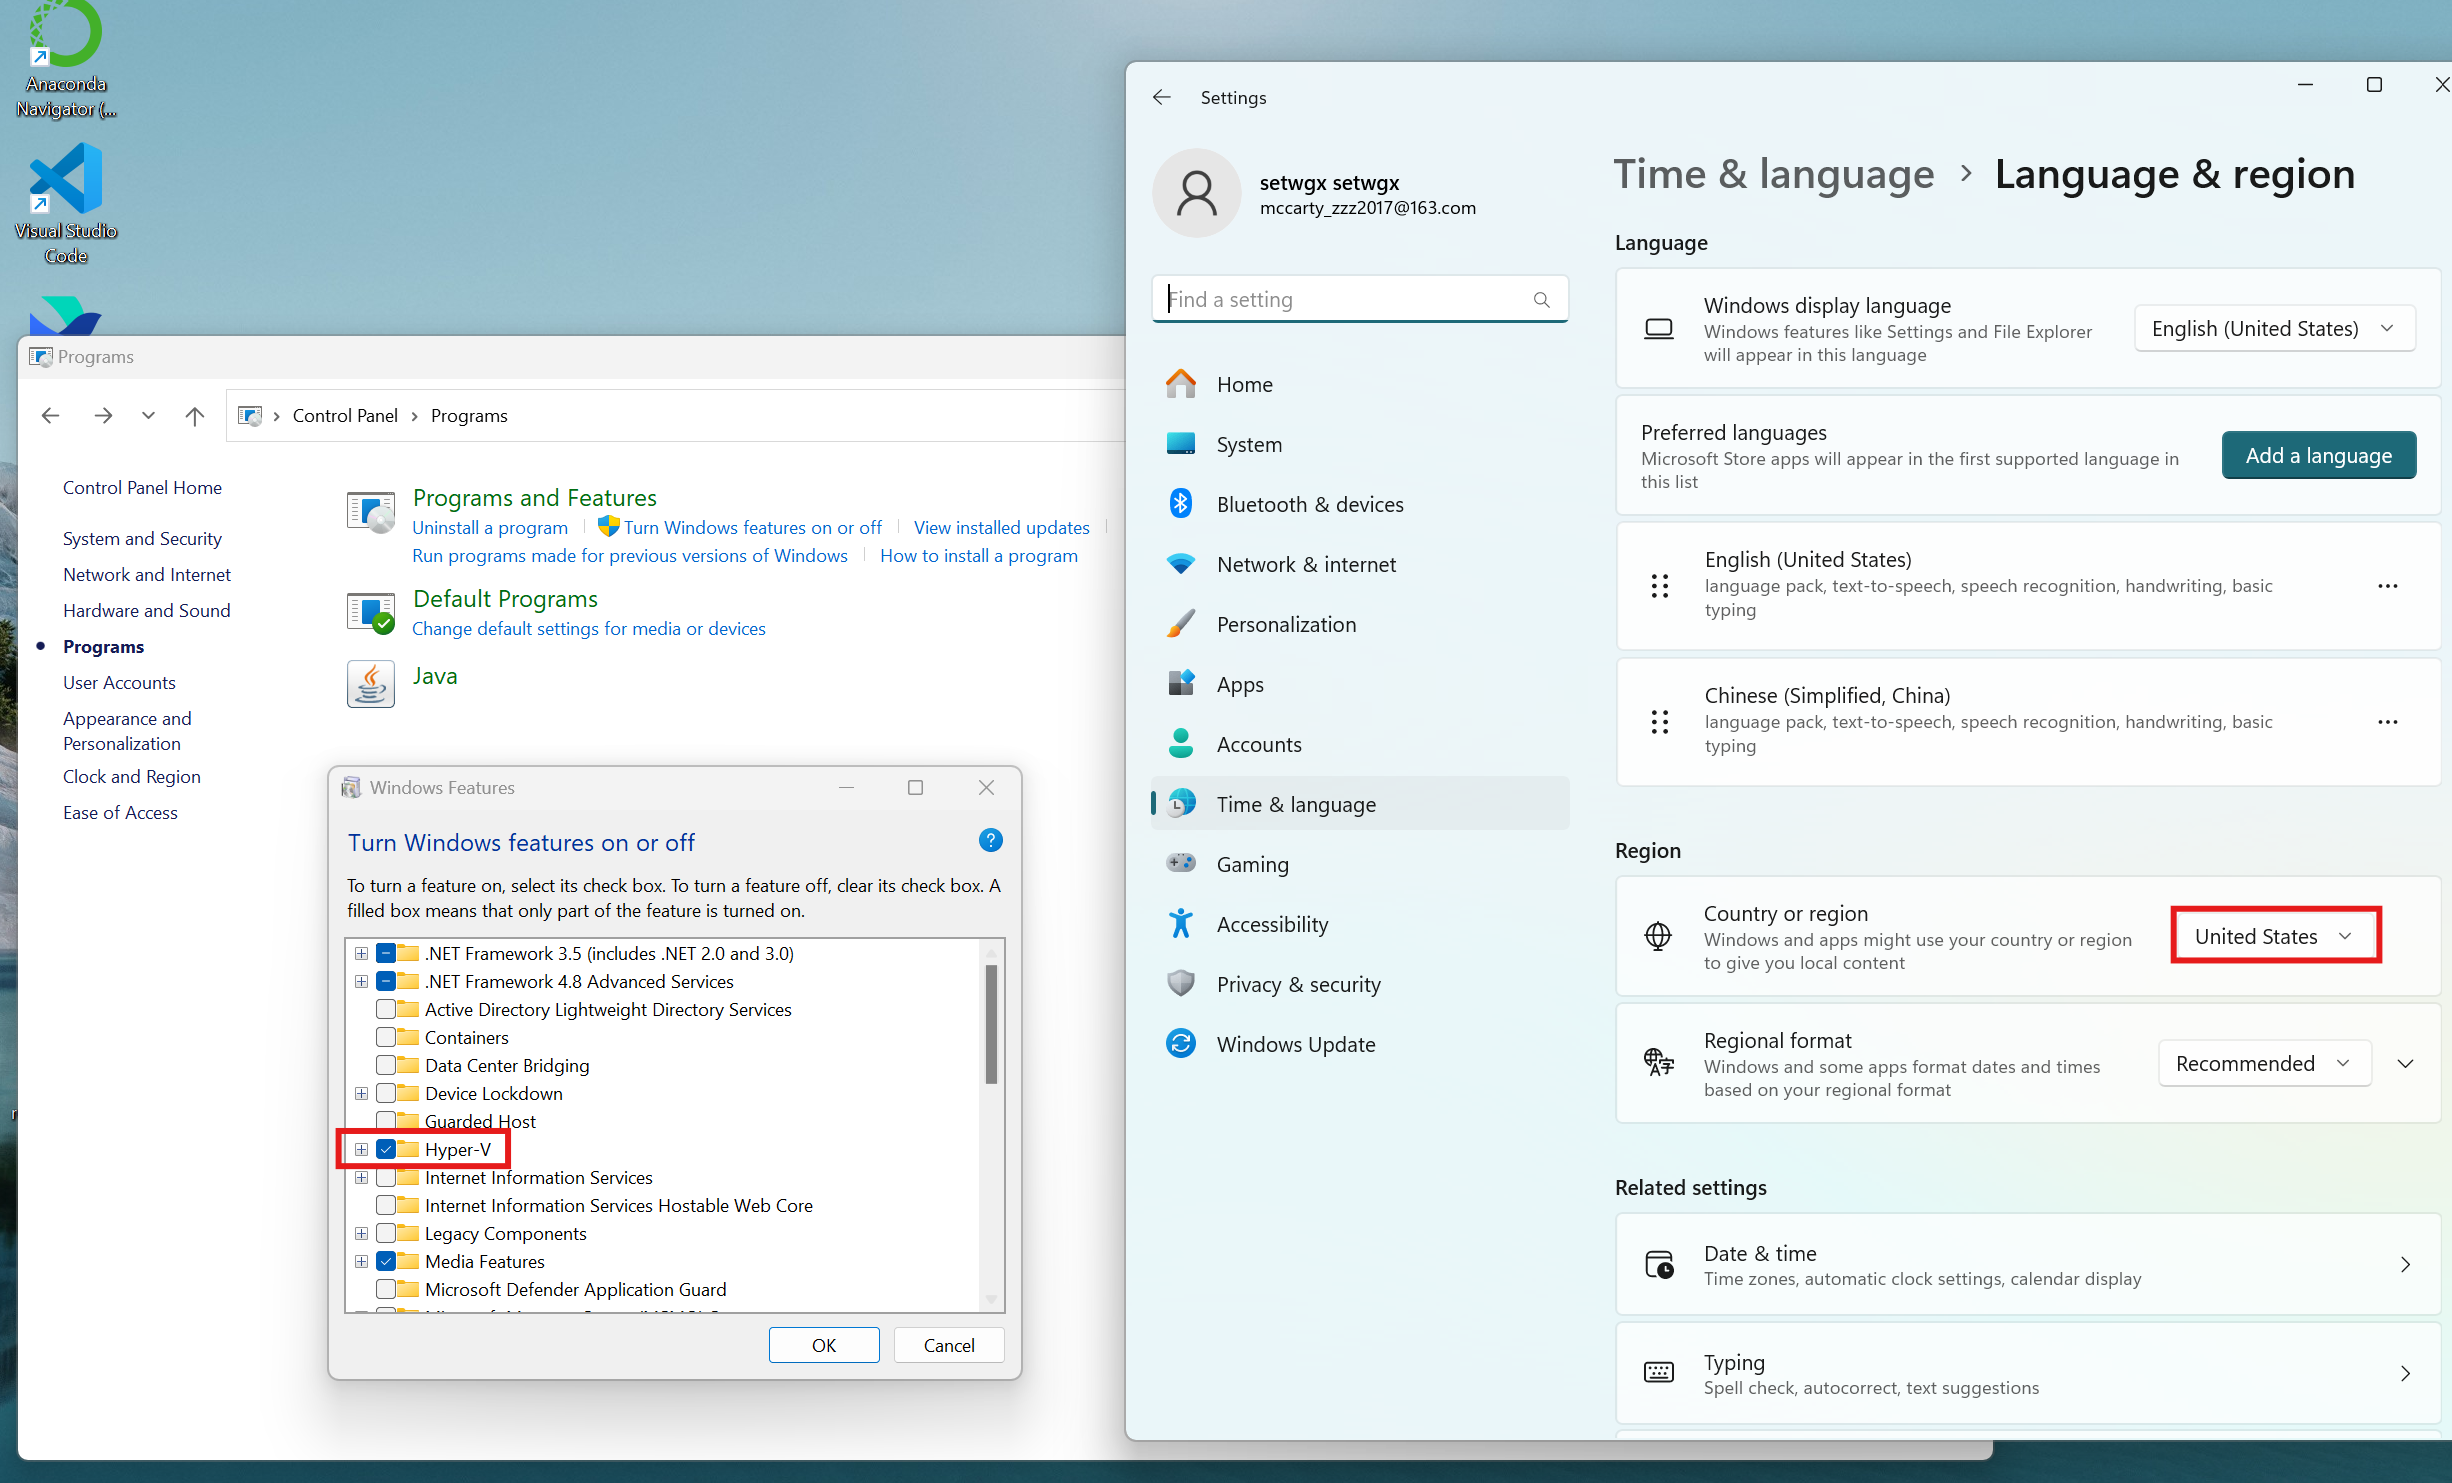Check Active Directory Lightweight Directory Services
2452x1483 pixels.
(386, 1010)
